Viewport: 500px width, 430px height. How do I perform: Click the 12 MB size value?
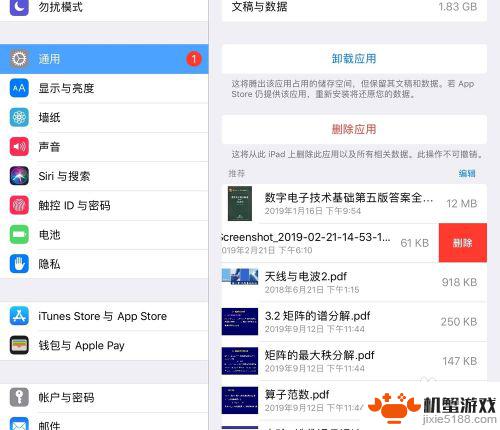(462, 203)
